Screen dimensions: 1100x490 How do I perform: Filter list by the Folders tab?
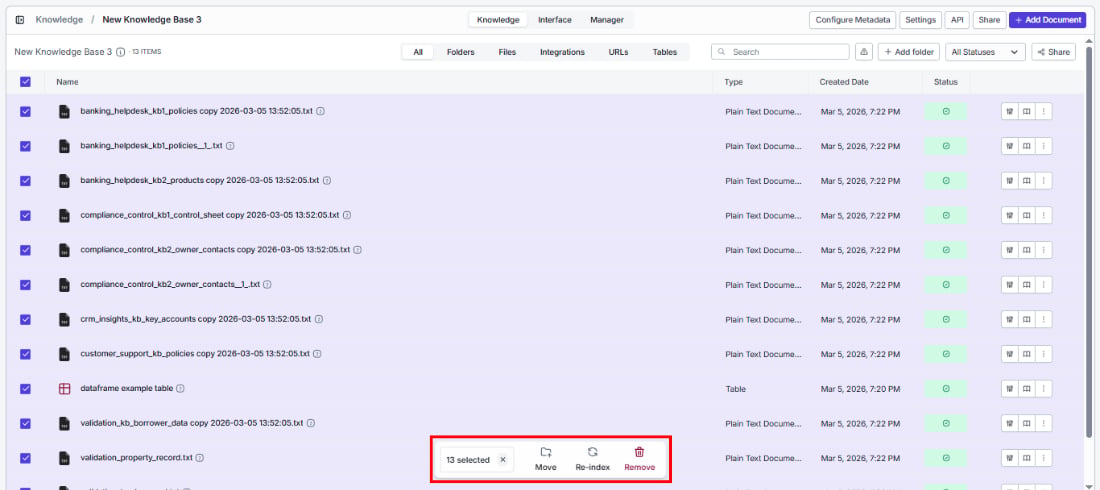click(460, 52)
